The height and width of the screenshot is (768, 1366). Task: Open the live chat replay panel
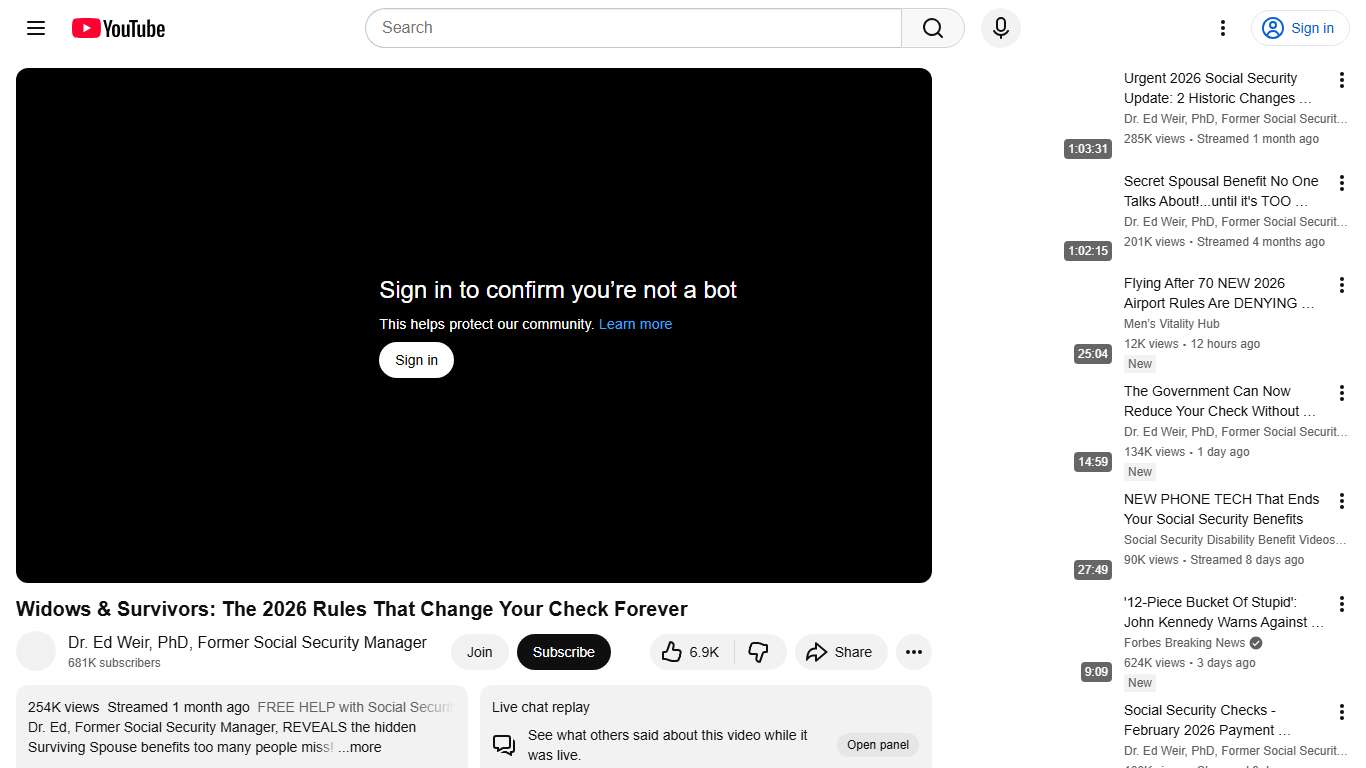point(877,744)
